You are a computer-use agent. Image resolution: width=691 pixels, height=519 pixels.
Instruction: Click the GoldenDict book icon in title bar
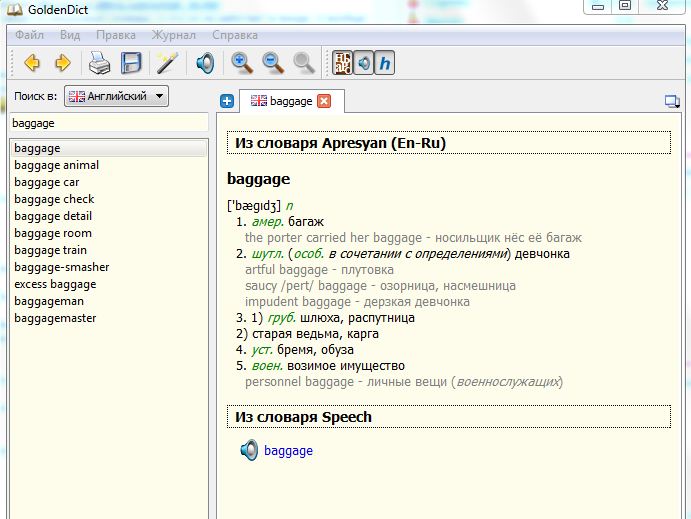click(x=15, y=9)
